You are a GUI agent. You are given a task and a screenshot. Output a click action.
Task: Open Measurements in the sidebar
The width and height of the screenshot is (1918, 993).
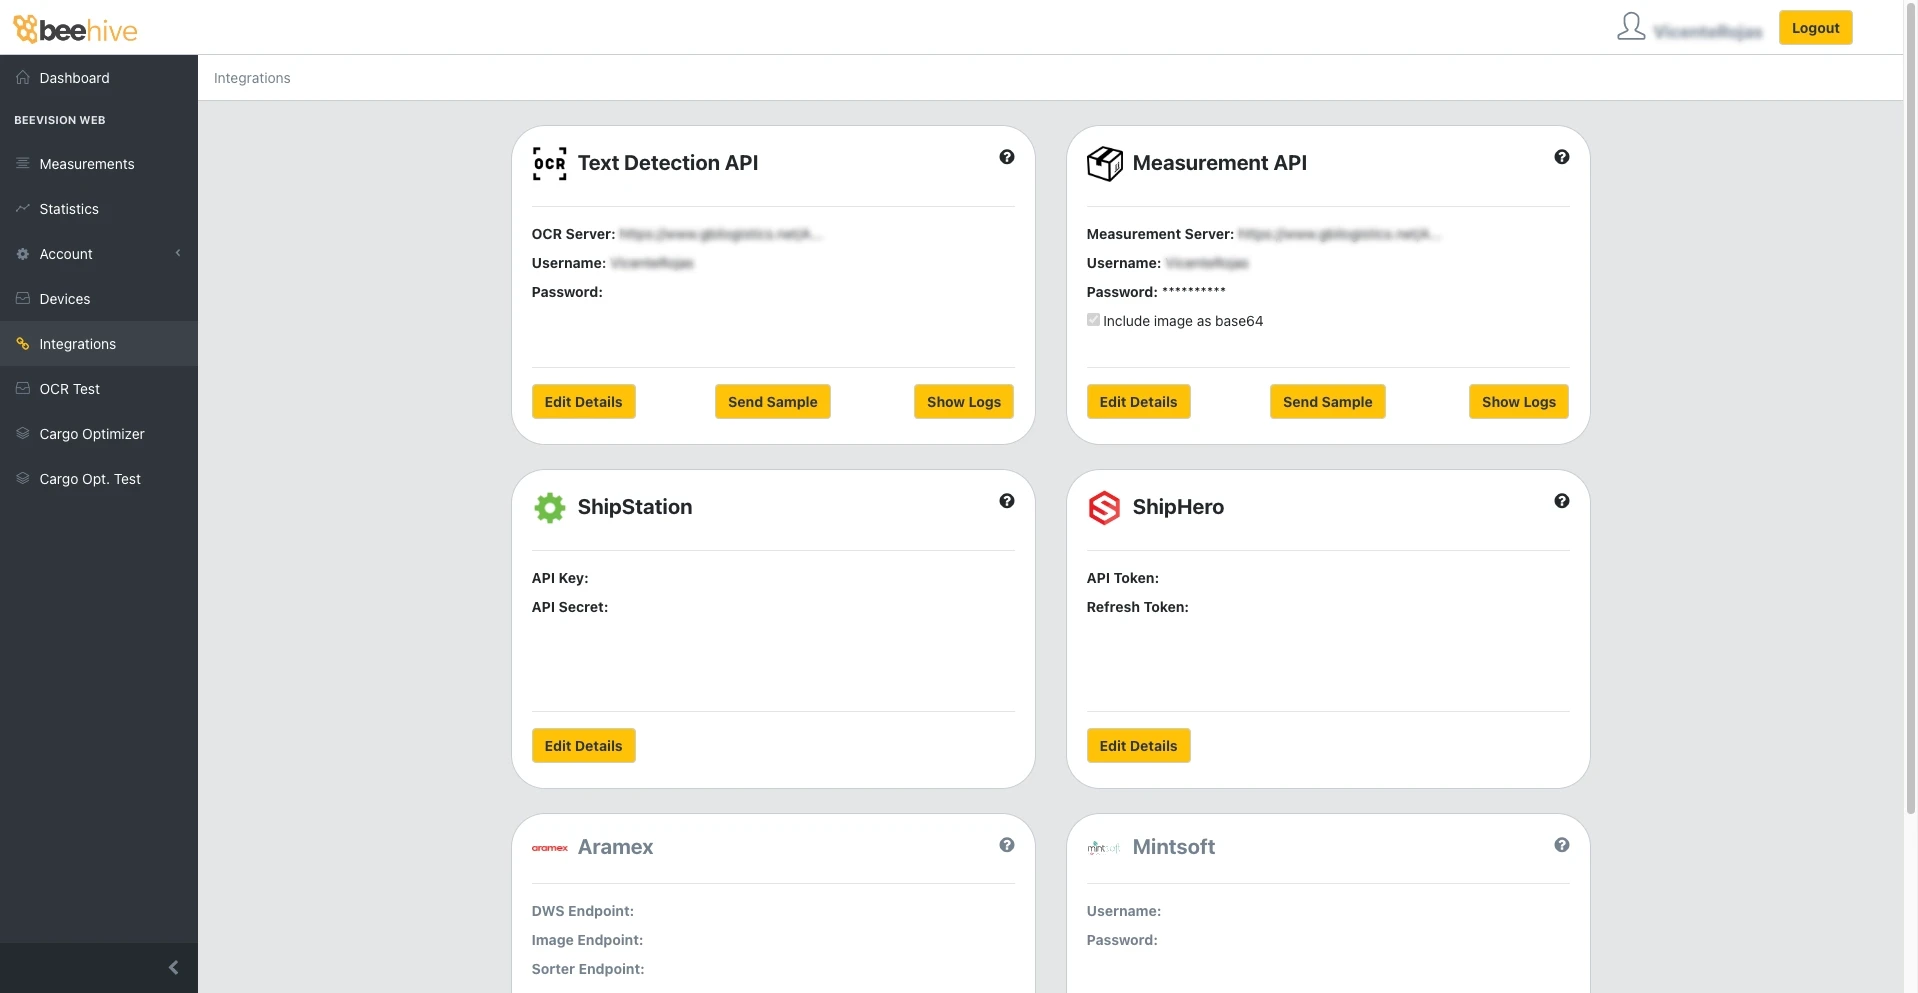click(x=86, y=164)
